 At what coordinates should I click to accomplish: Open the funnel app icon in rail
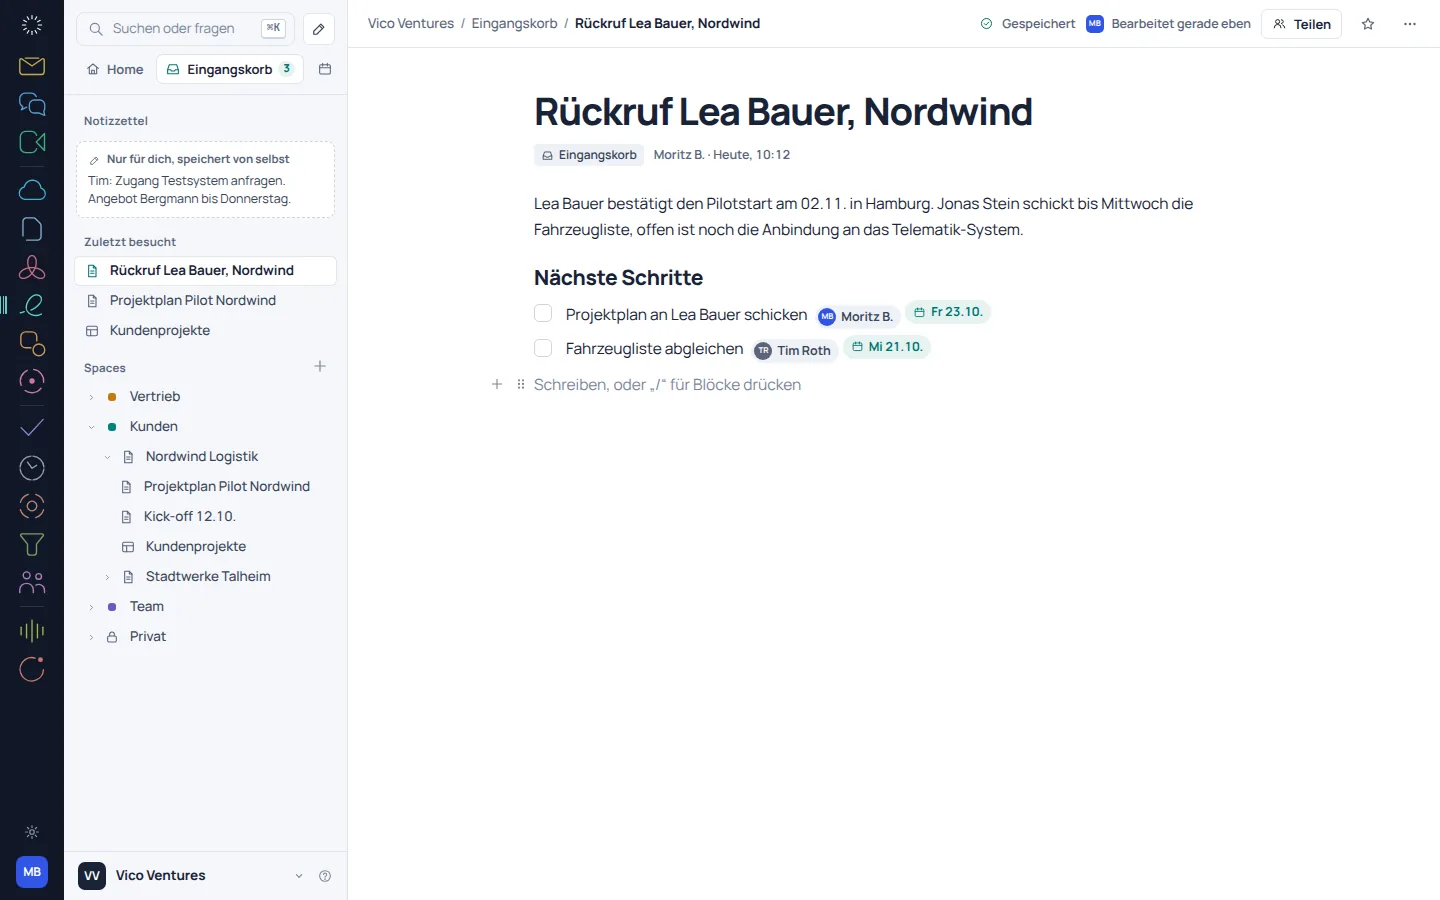click(x=32, y=545)
